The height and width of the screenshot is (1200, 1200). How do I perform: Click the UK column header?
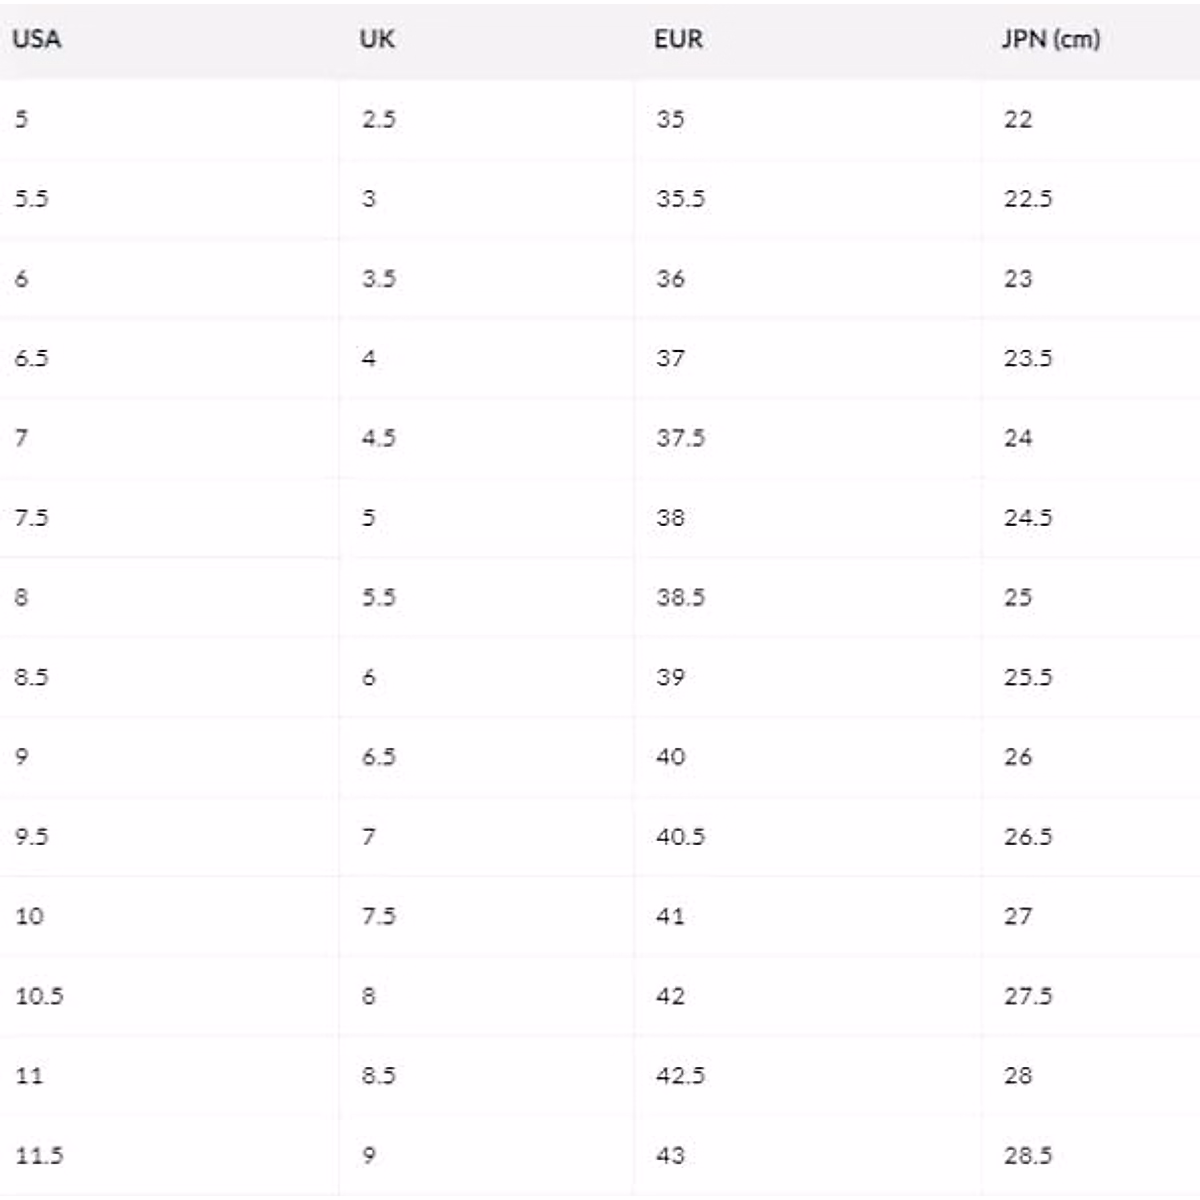pos(377,39)
